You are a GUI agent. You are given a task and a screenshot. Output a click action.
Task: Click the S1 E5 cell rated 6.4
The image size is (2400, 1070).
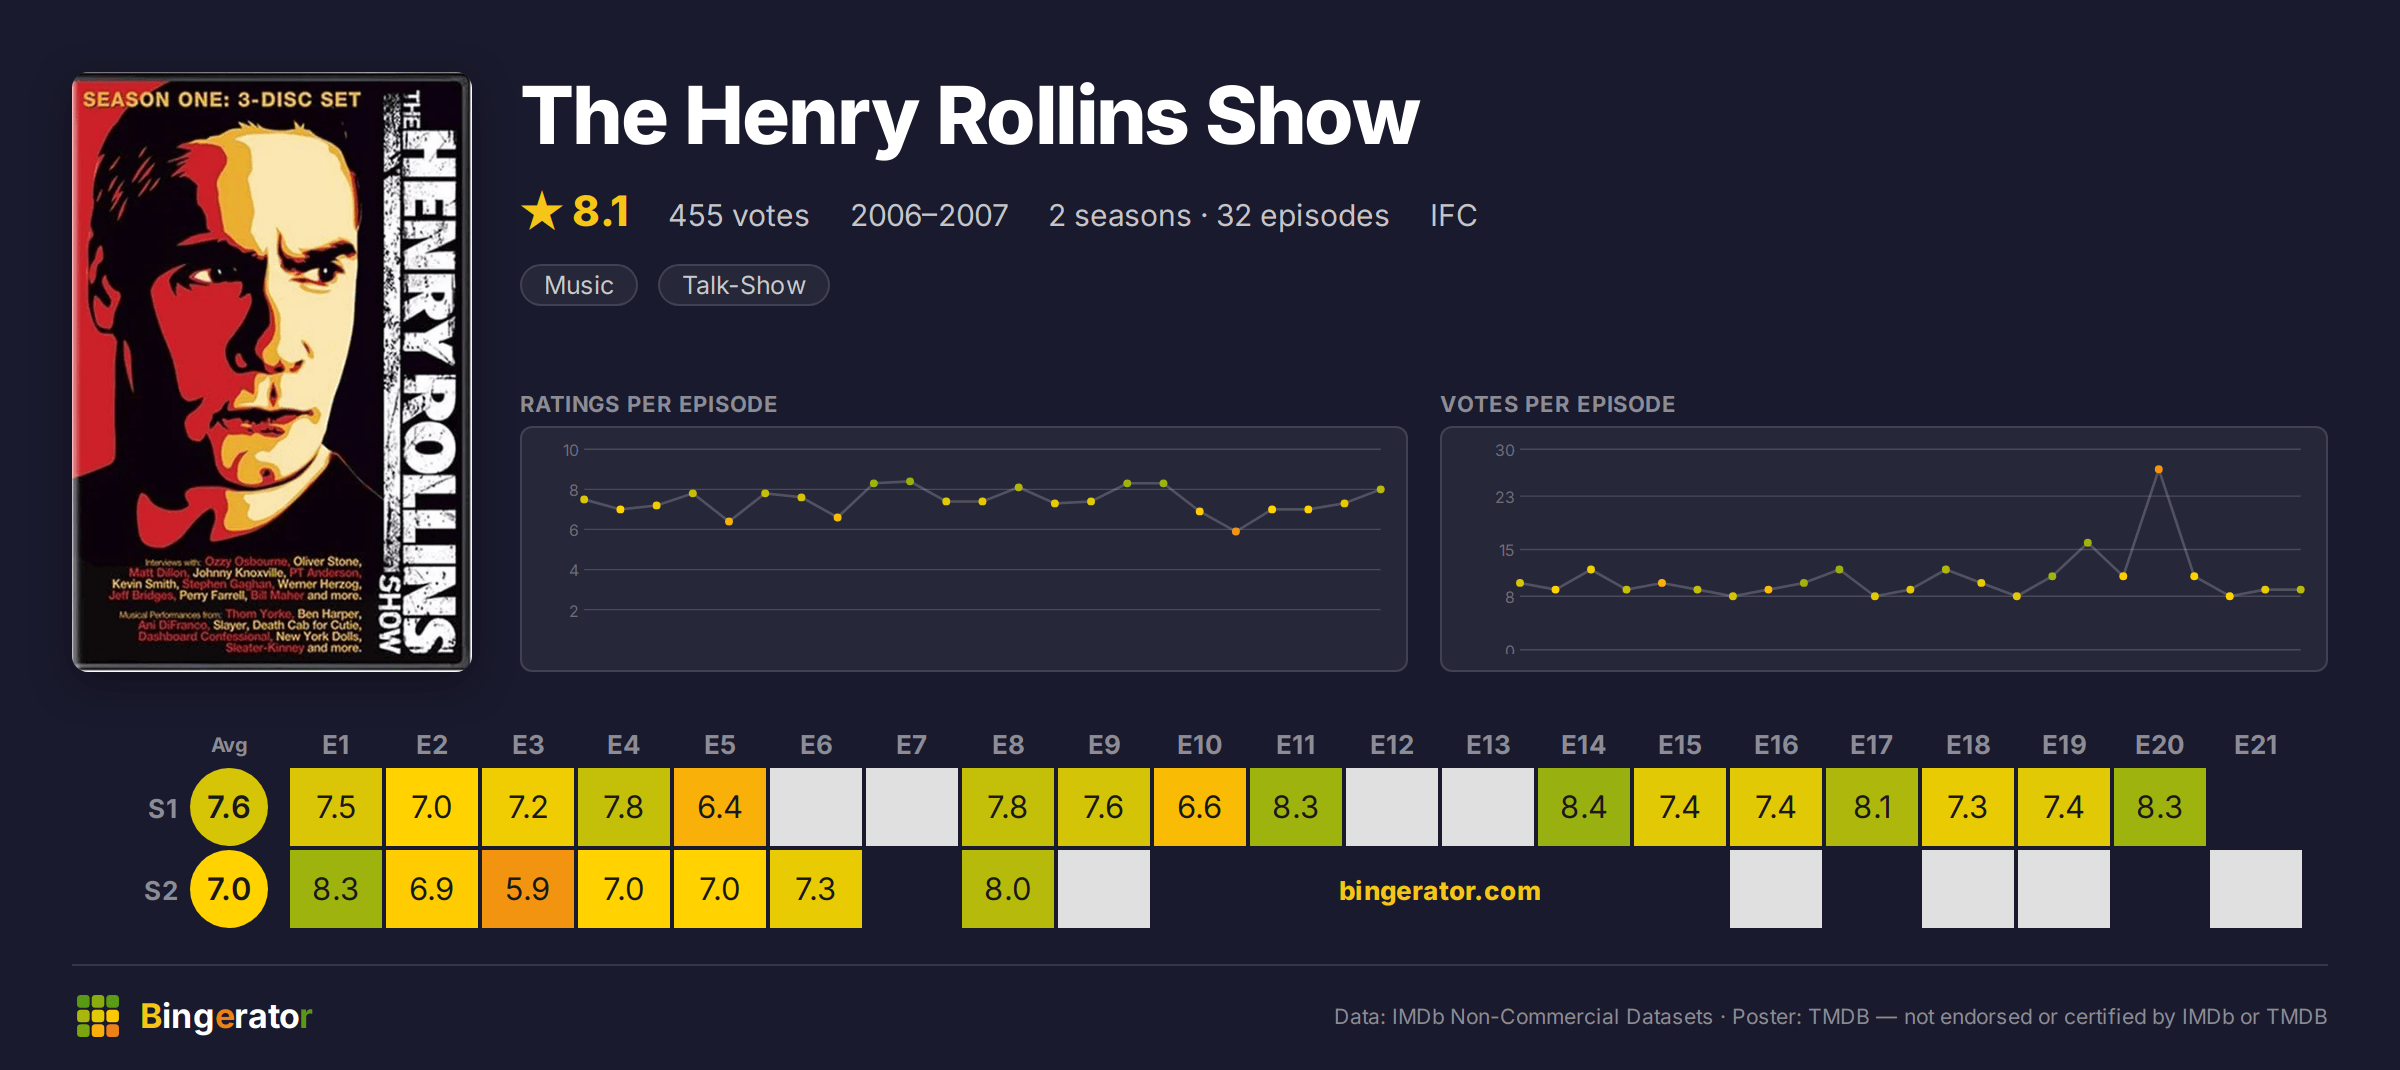point(719,807)
